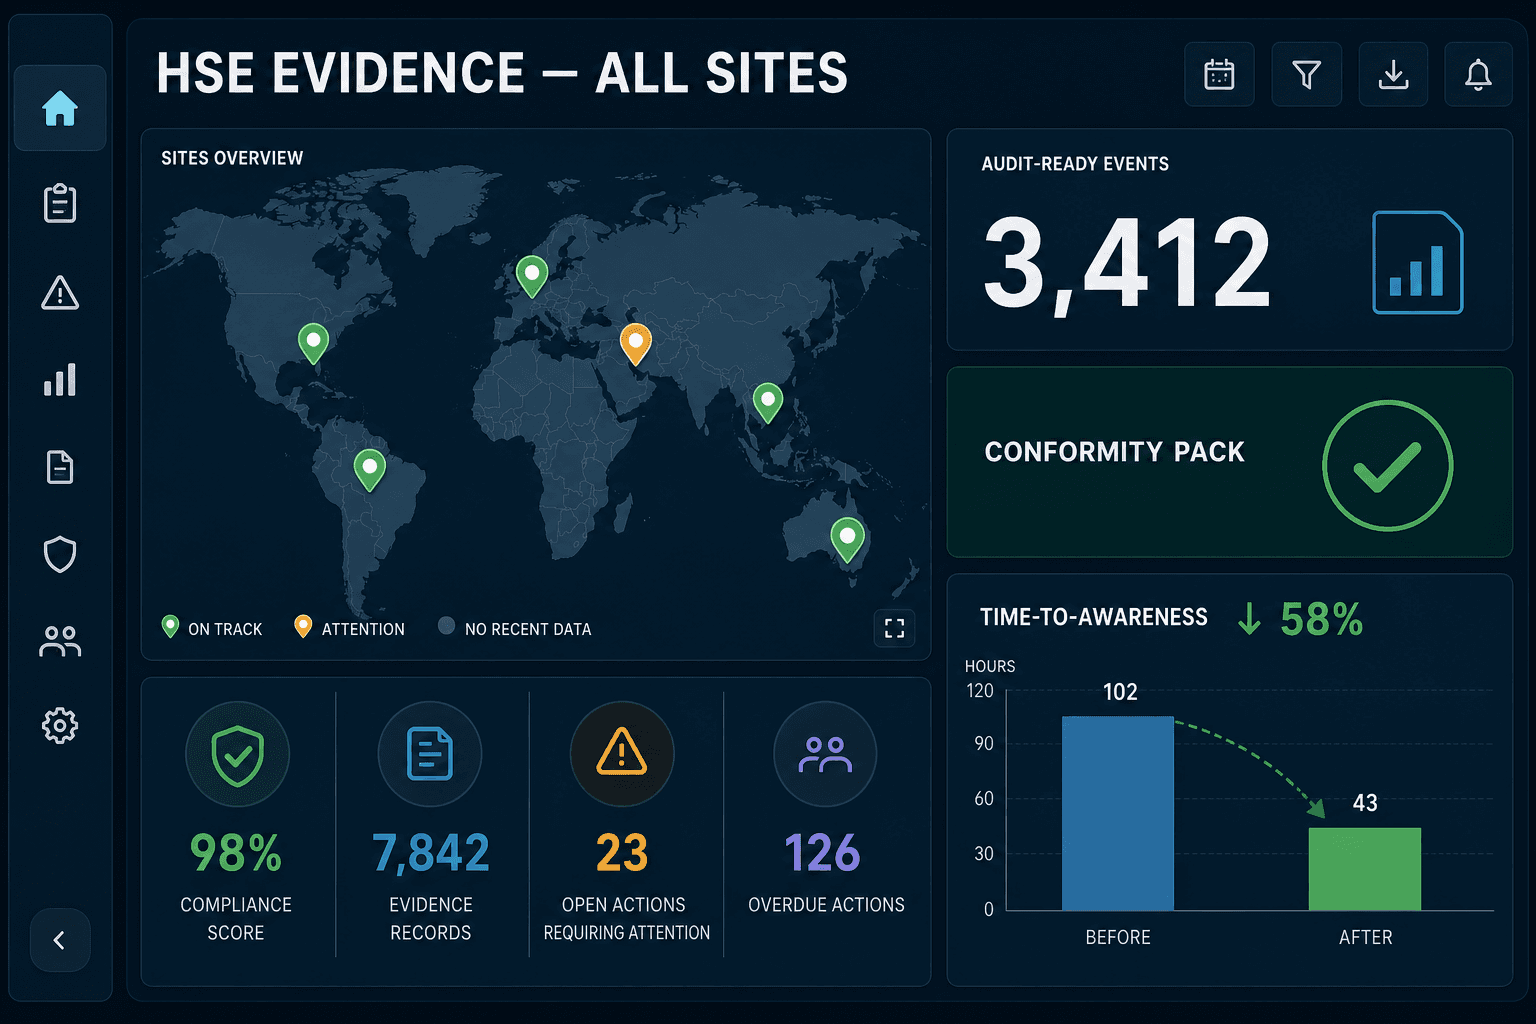Click the 126 overdue actions value
Screen dimensions: 1536x1024
click(822, 853)
